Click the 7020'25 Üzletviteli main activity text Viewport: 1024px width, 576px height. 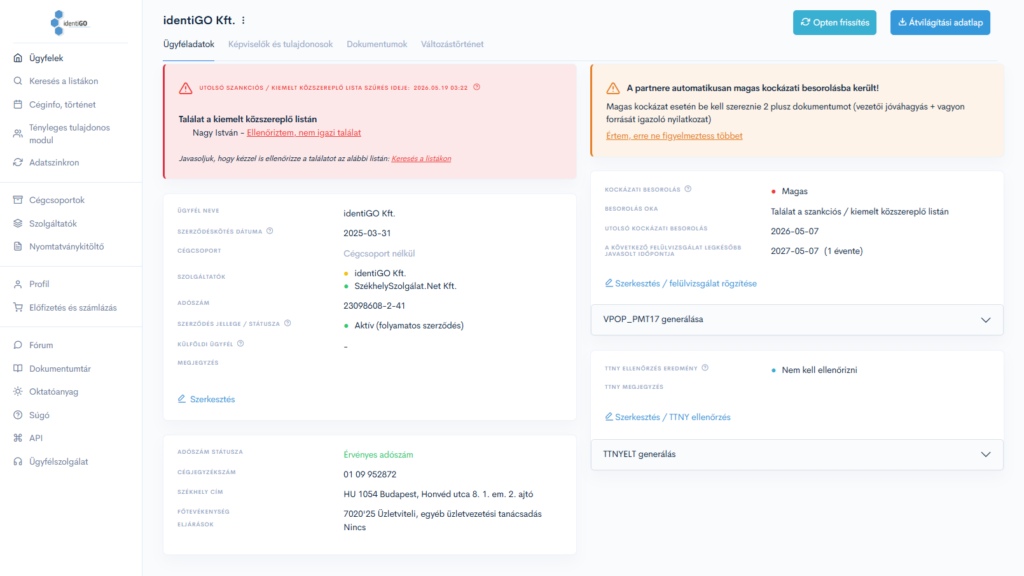[x=442, y=514]
